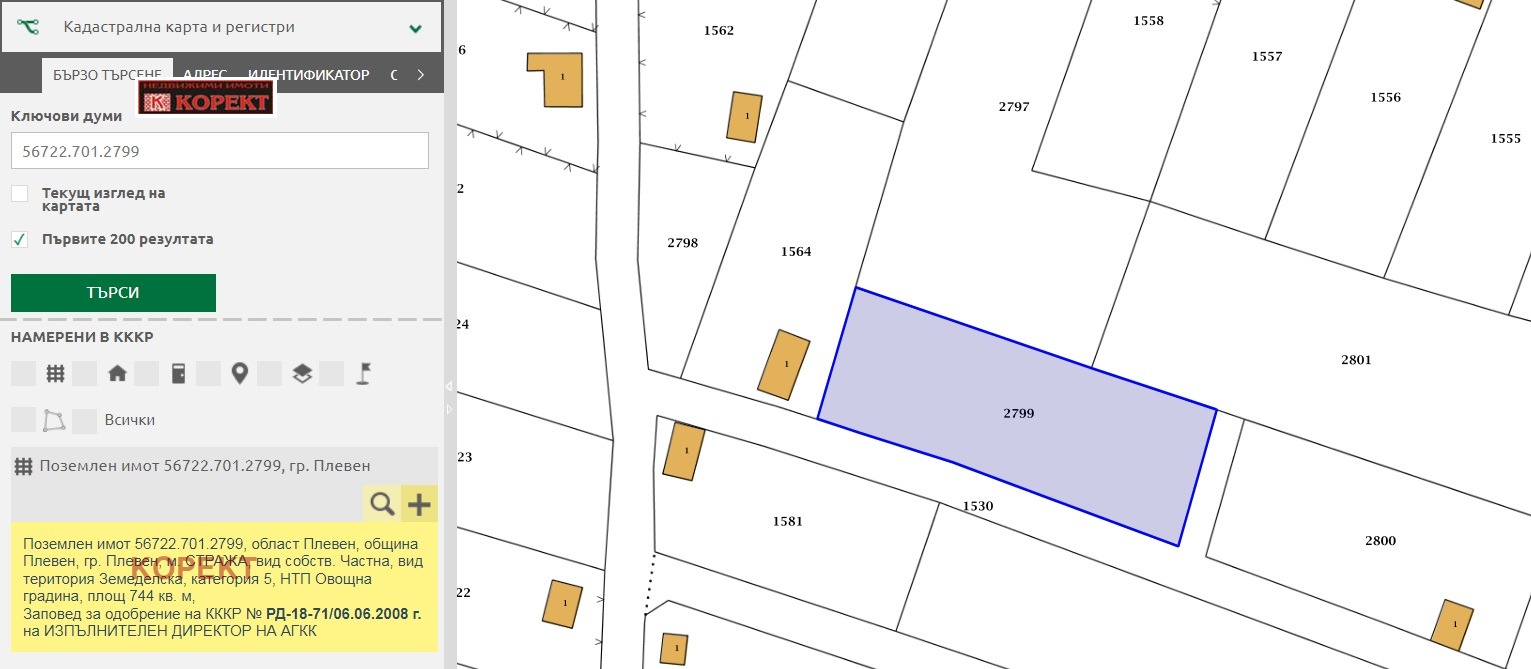
Task: Expand the 'Кадастрална карта и регистри' dropdown
Action: coord(416,28)
